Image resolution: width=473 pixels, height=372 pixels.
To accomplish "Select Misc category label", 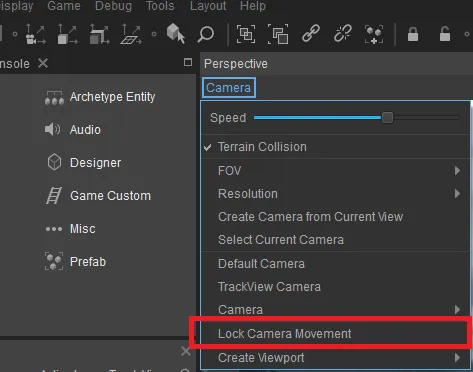I will pos(83,229).
